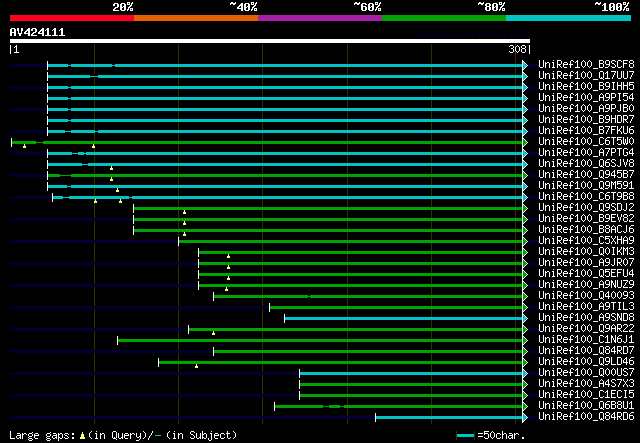The image size is (640, 443).
Task: Click the cyan alignment bar for UniRef100_Q00US7
Action: click(x=411, y=373)
